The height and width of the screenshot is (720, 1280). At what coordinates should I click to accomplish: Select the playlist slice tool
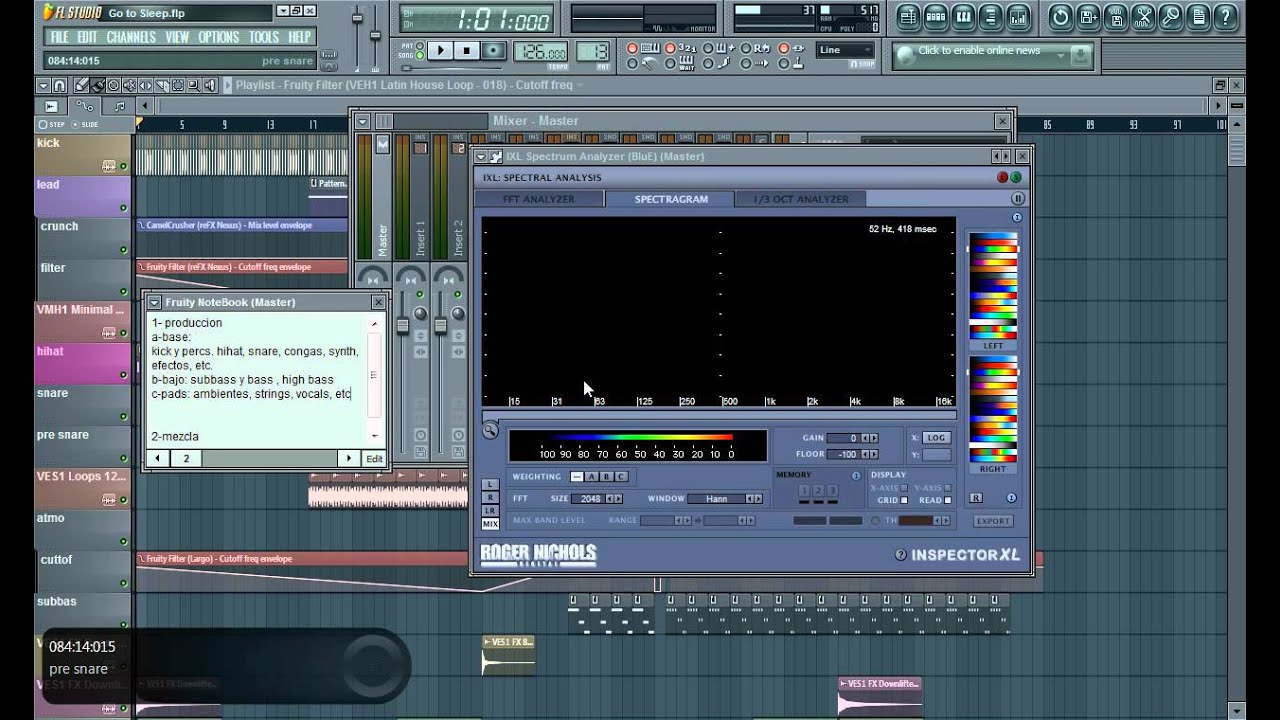[x=162, y=86]
